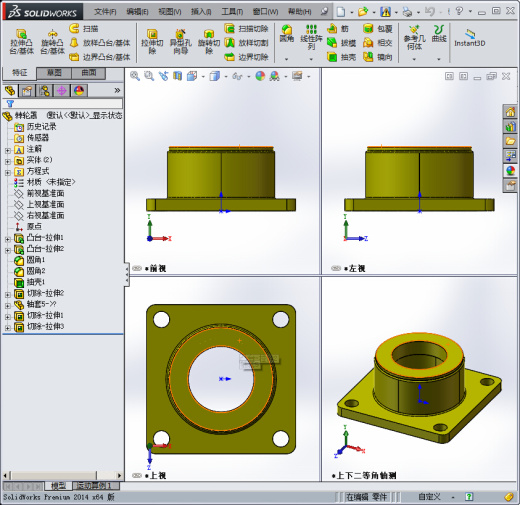Expand the 注解 annotations node

click(8, 151)
